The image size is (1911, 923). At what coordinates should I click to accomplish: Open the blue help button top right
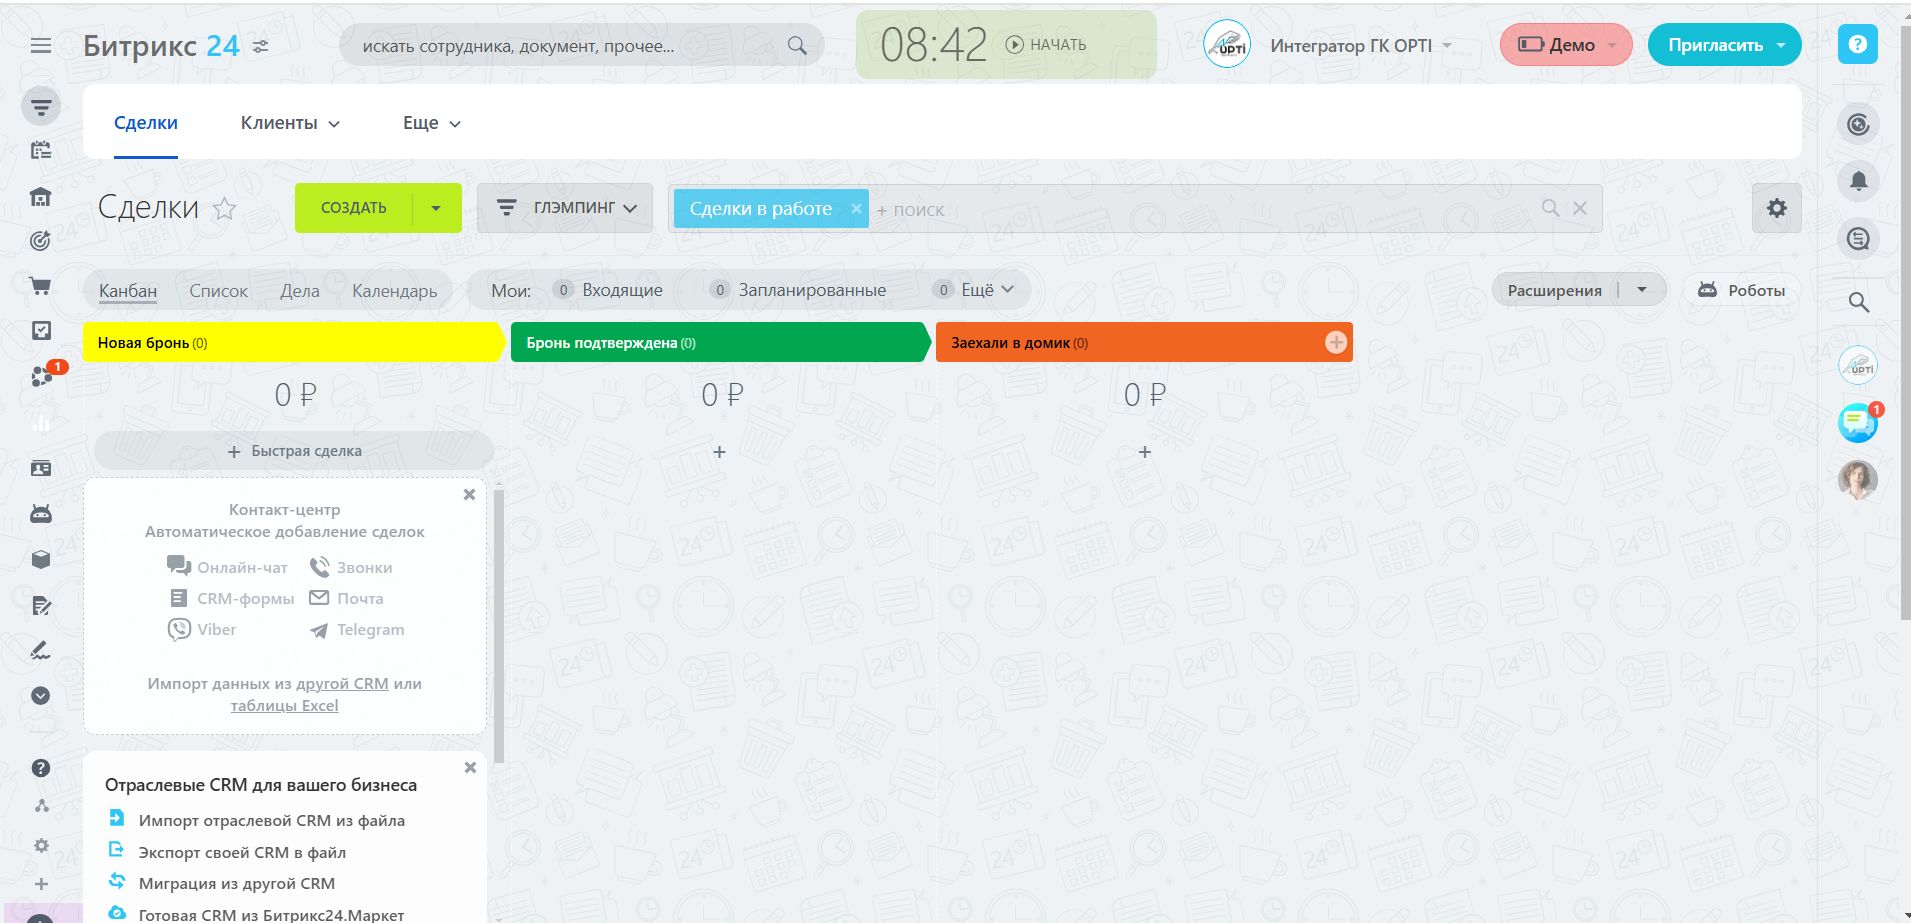coord(1857,45)
